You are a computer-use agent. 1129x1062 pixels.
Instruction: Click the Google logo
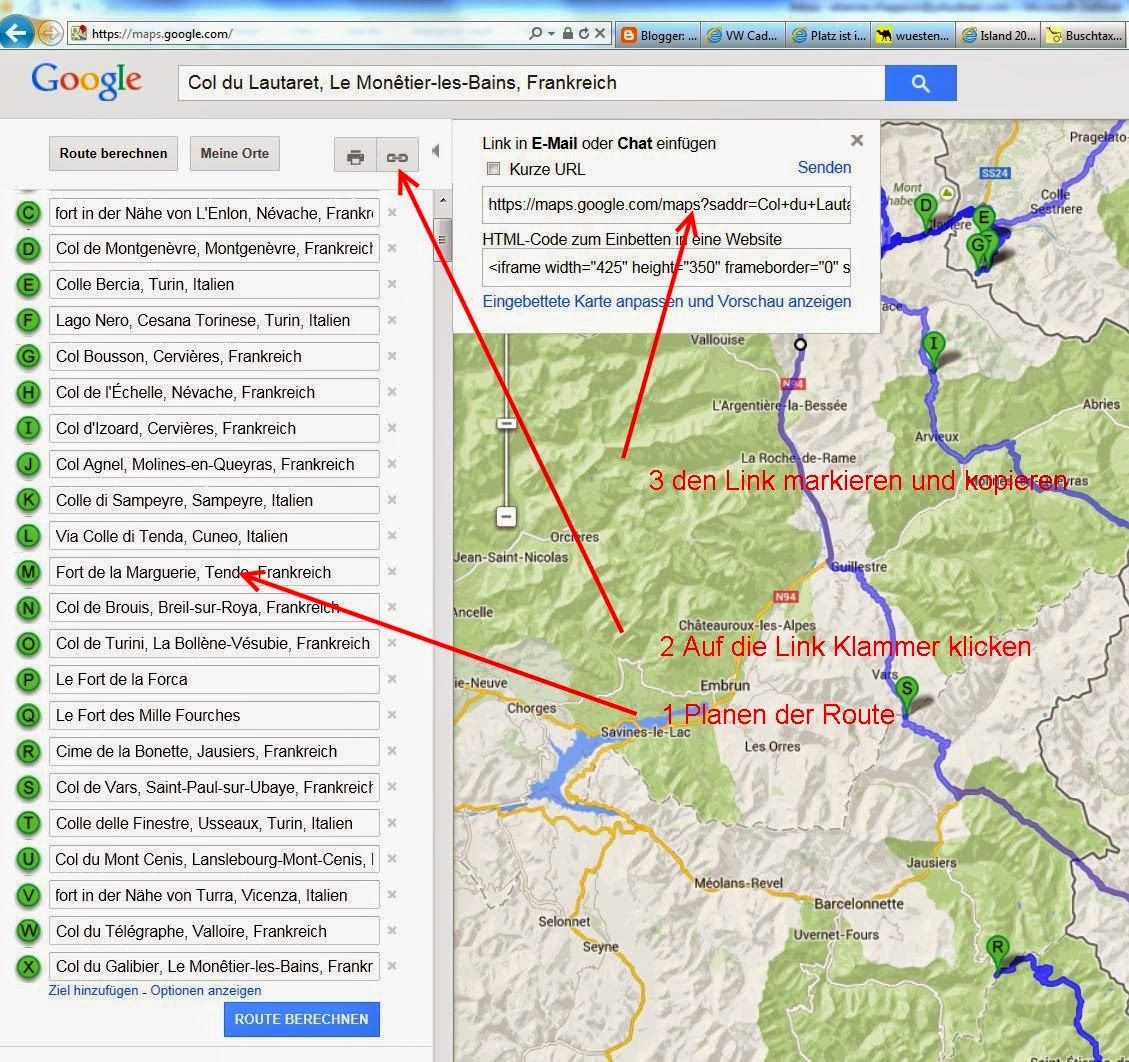(x=86, y=81)
